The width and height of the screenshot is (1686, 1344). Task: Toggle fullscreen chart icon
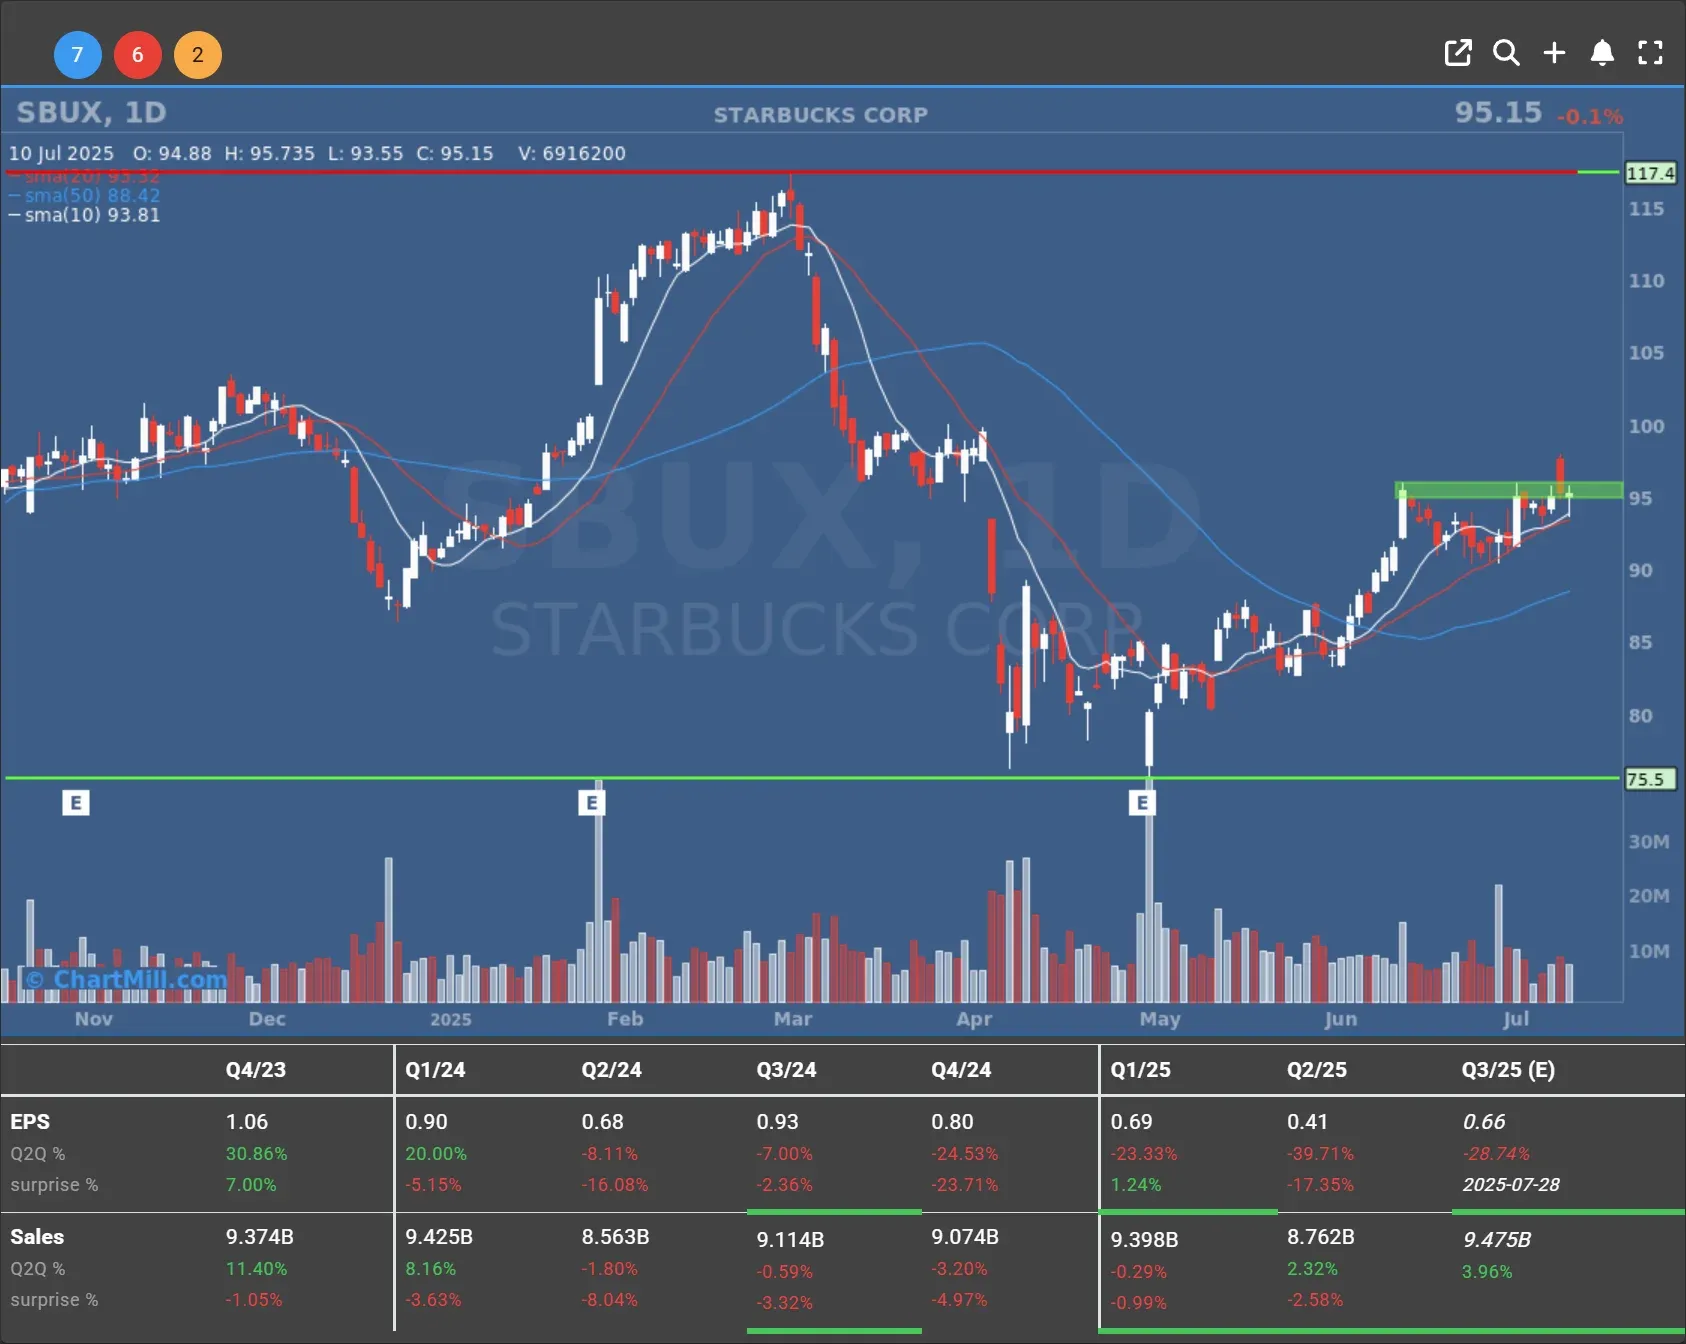(1650, 53)
